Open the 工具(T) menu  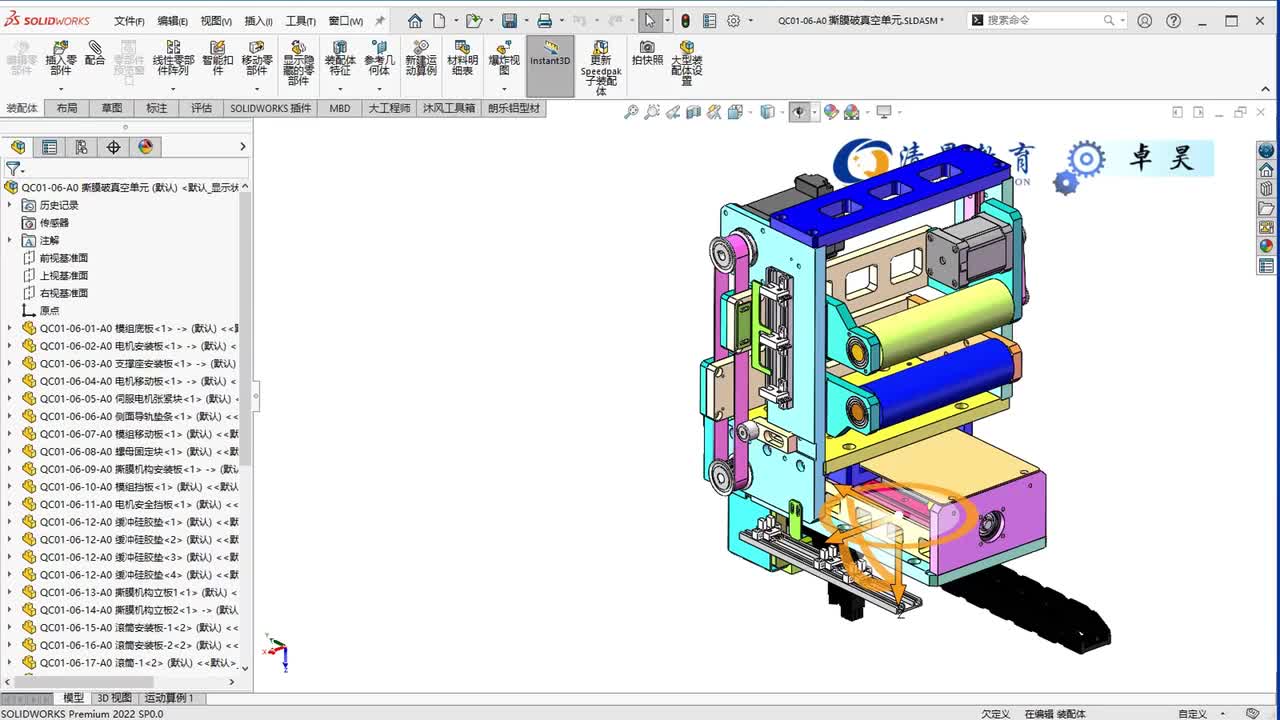coord(301,21)
